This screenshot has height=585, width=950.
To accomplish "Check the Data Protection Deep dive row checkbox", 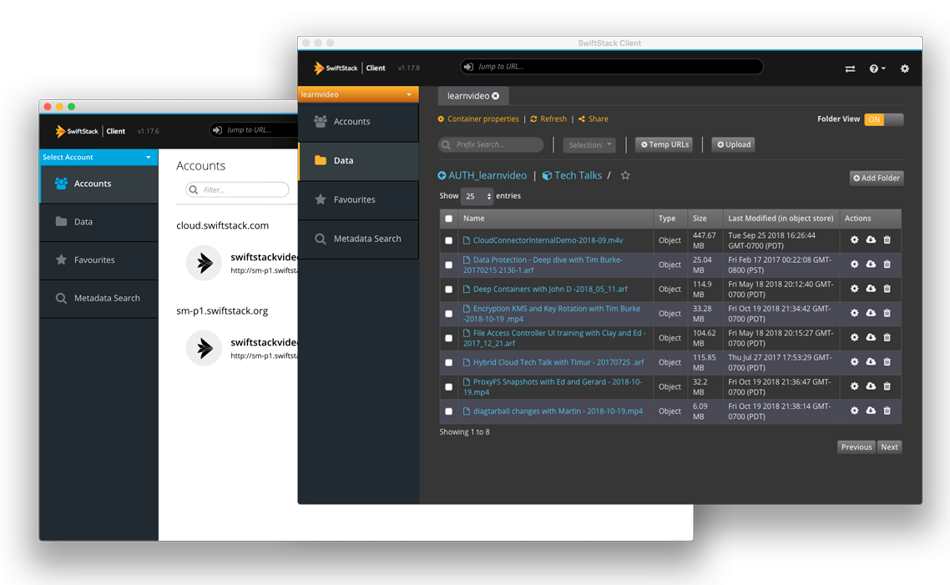I will pos(448,265).
